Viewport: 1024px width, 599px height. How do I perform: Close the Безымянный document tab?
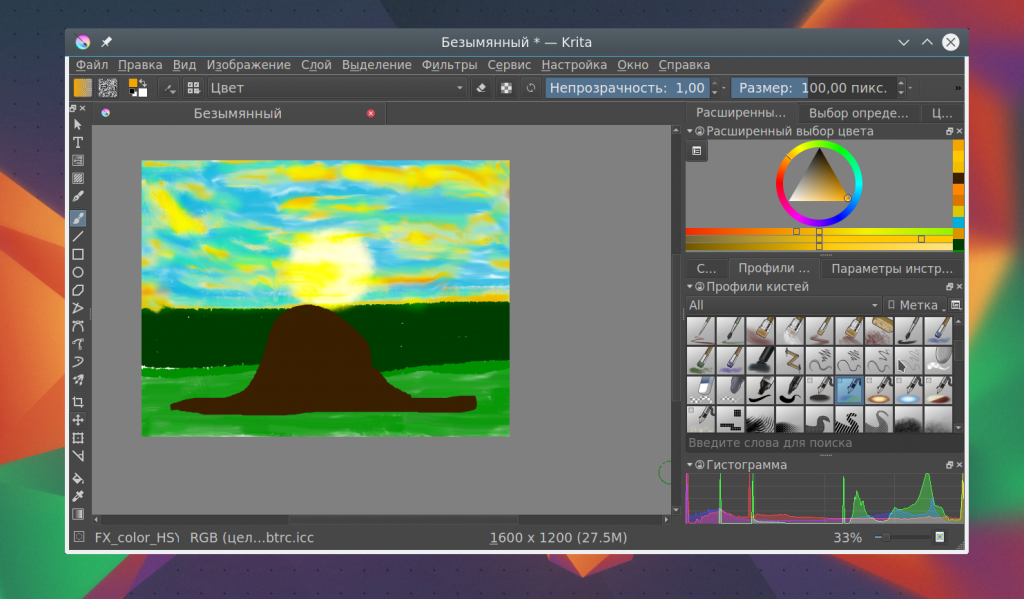click(x=371, y=113)
